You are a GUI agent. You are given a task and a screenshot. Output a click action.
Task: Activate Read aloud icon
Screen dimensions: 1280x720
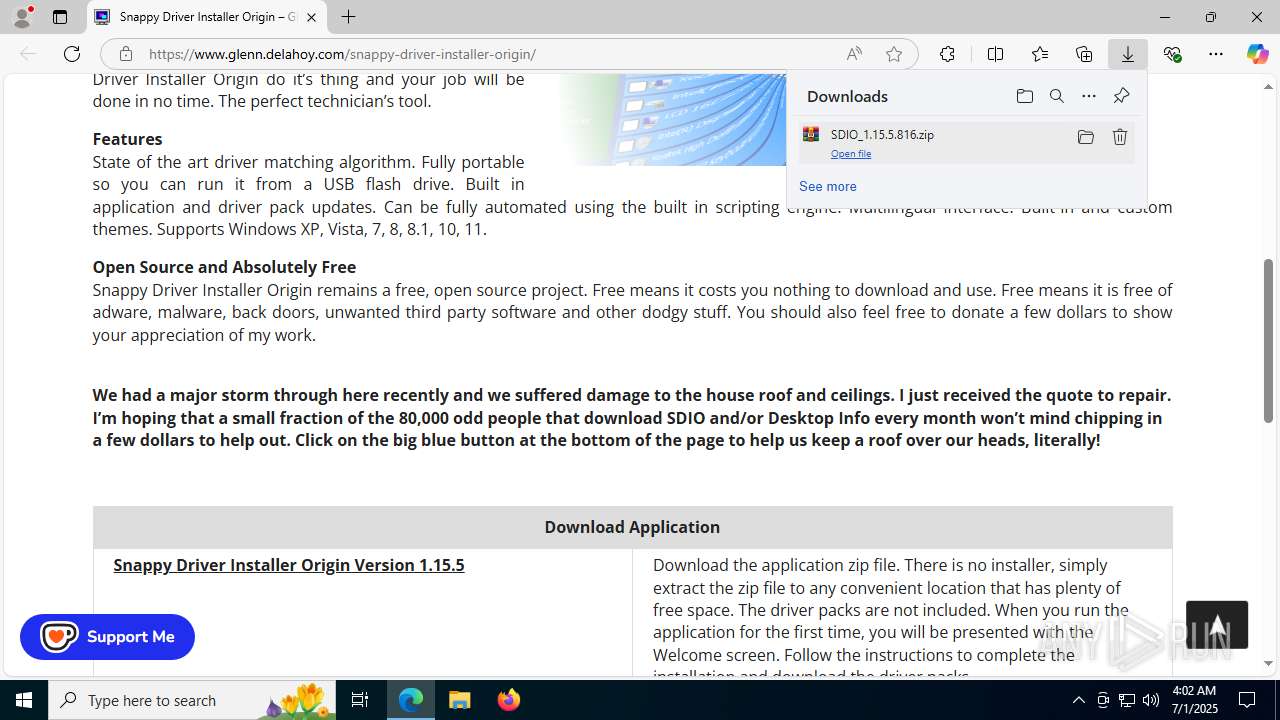point(854,54)
